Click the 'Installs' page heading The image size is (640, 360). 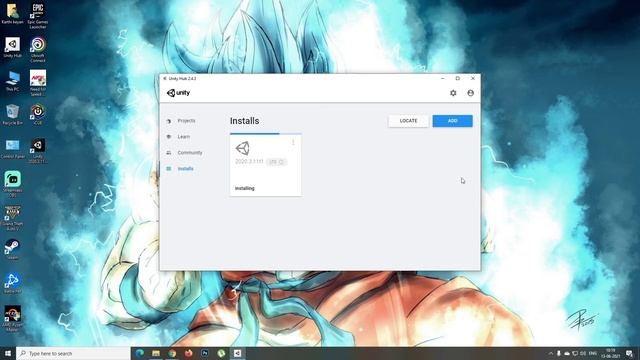(244, 121)
